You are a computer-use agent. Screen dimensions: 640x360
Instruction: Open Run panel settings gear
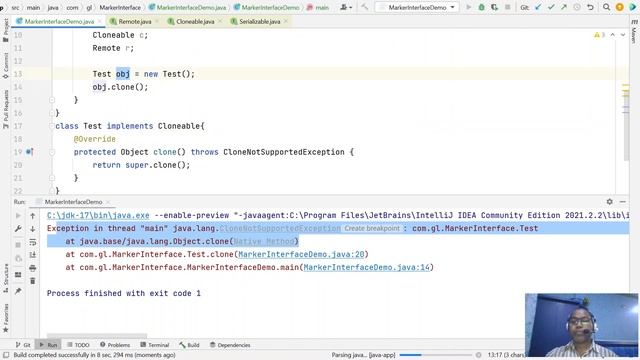[x=609, y=202]
